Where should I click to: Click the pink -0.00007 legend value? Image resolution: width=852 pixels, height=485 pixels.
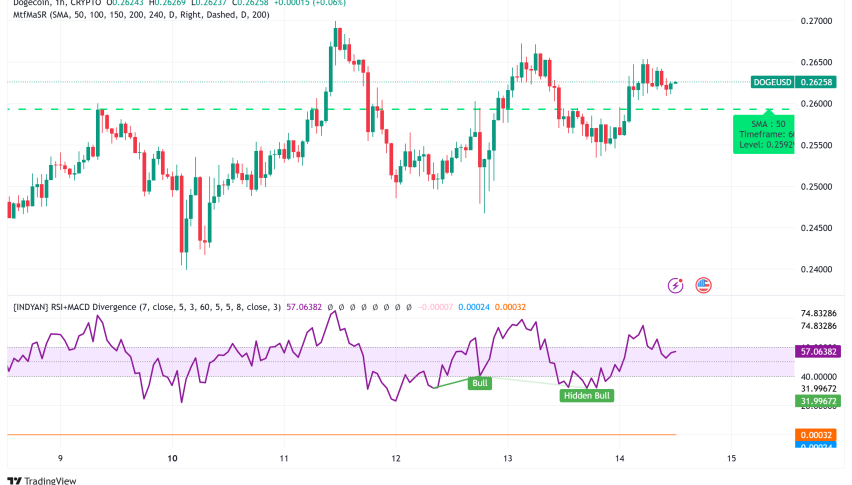(x=435, y=307)
